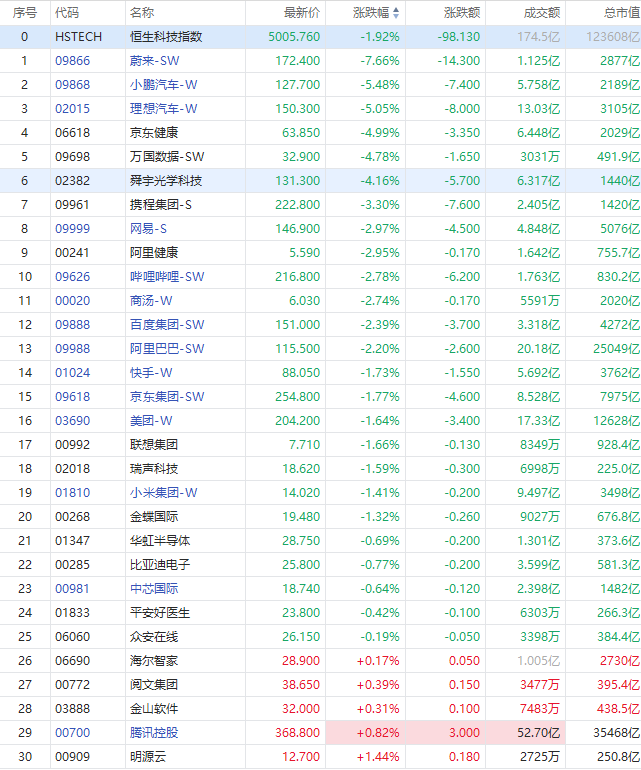
Task: Select 华虹半导体 row name
Action: [x=160, y=541]
